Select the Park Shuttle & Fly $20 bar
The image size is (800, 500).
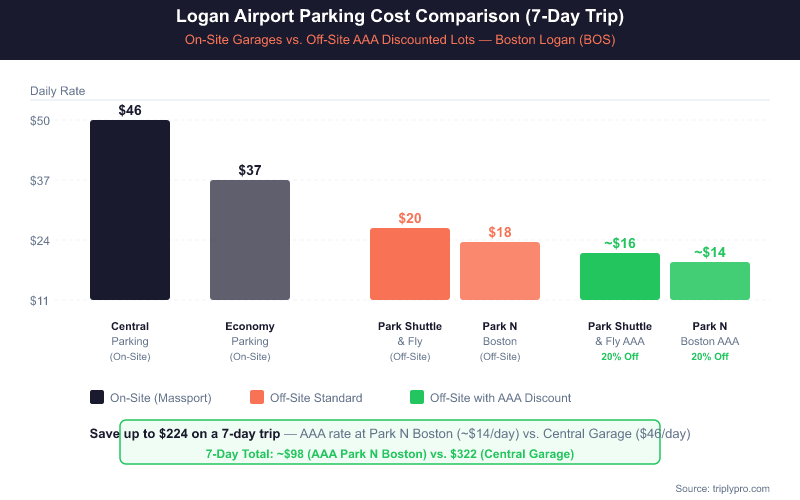pyautogui.click(x=410, y=264)
